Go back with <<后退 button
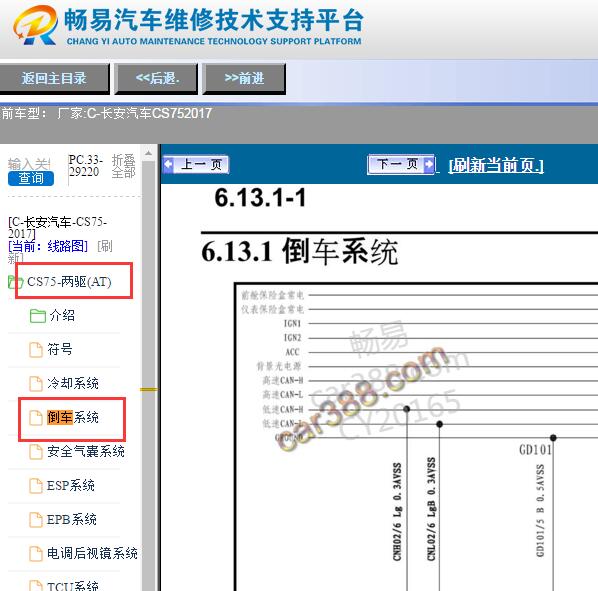This screenshot has height=591, width=598. [x=156, y=79]
